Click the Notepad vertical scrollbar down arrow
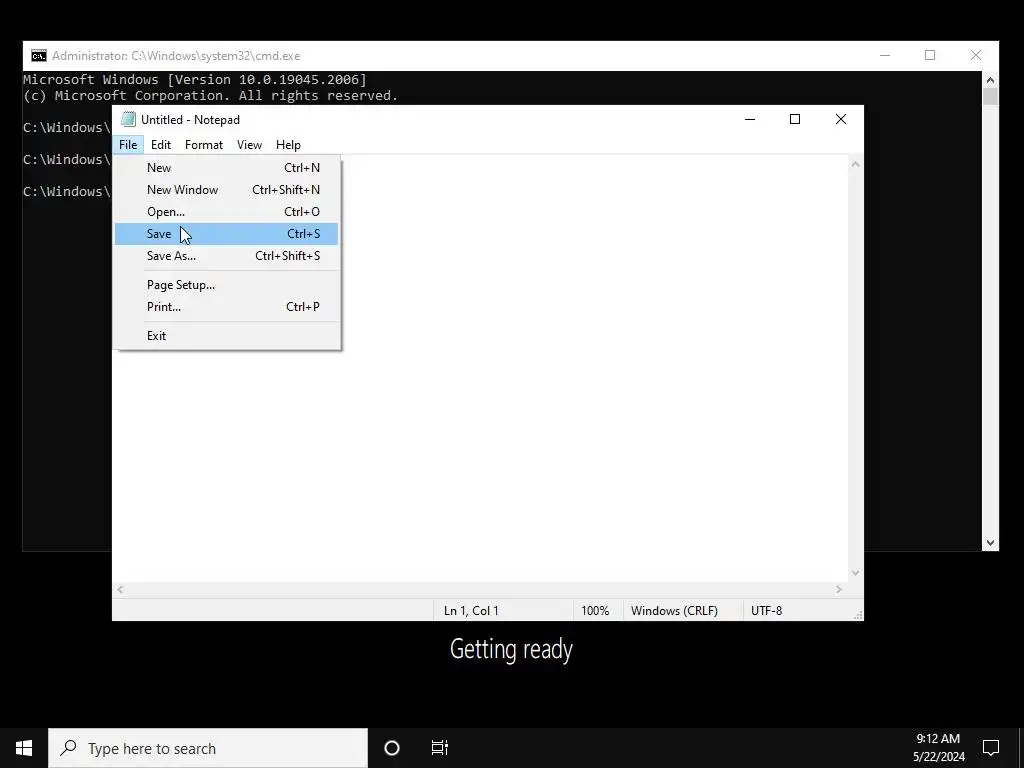Image resolution: width=1024 pixels, height=768 pixels. click(x=856, y=573)
